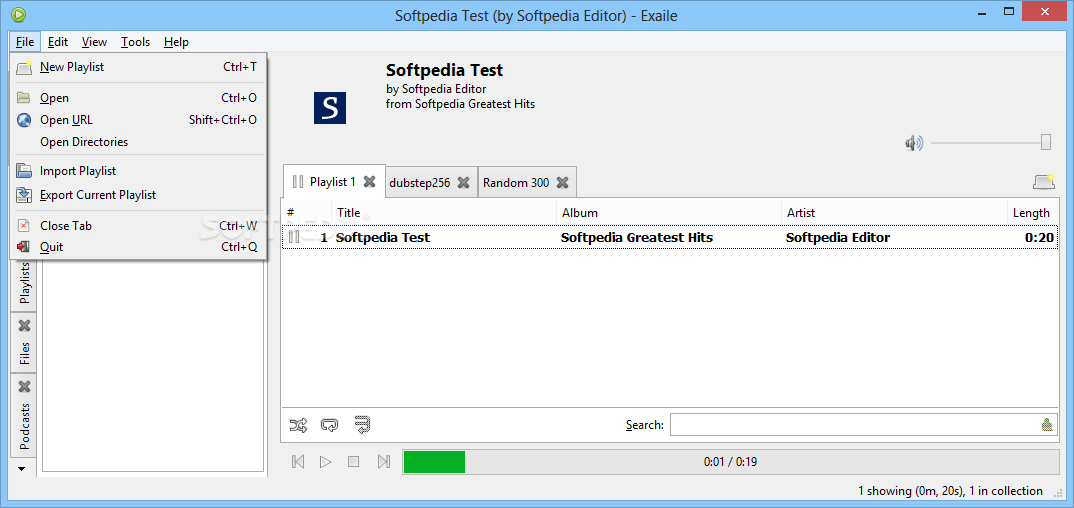Click the Open URL globe icon

click(24, 120)
